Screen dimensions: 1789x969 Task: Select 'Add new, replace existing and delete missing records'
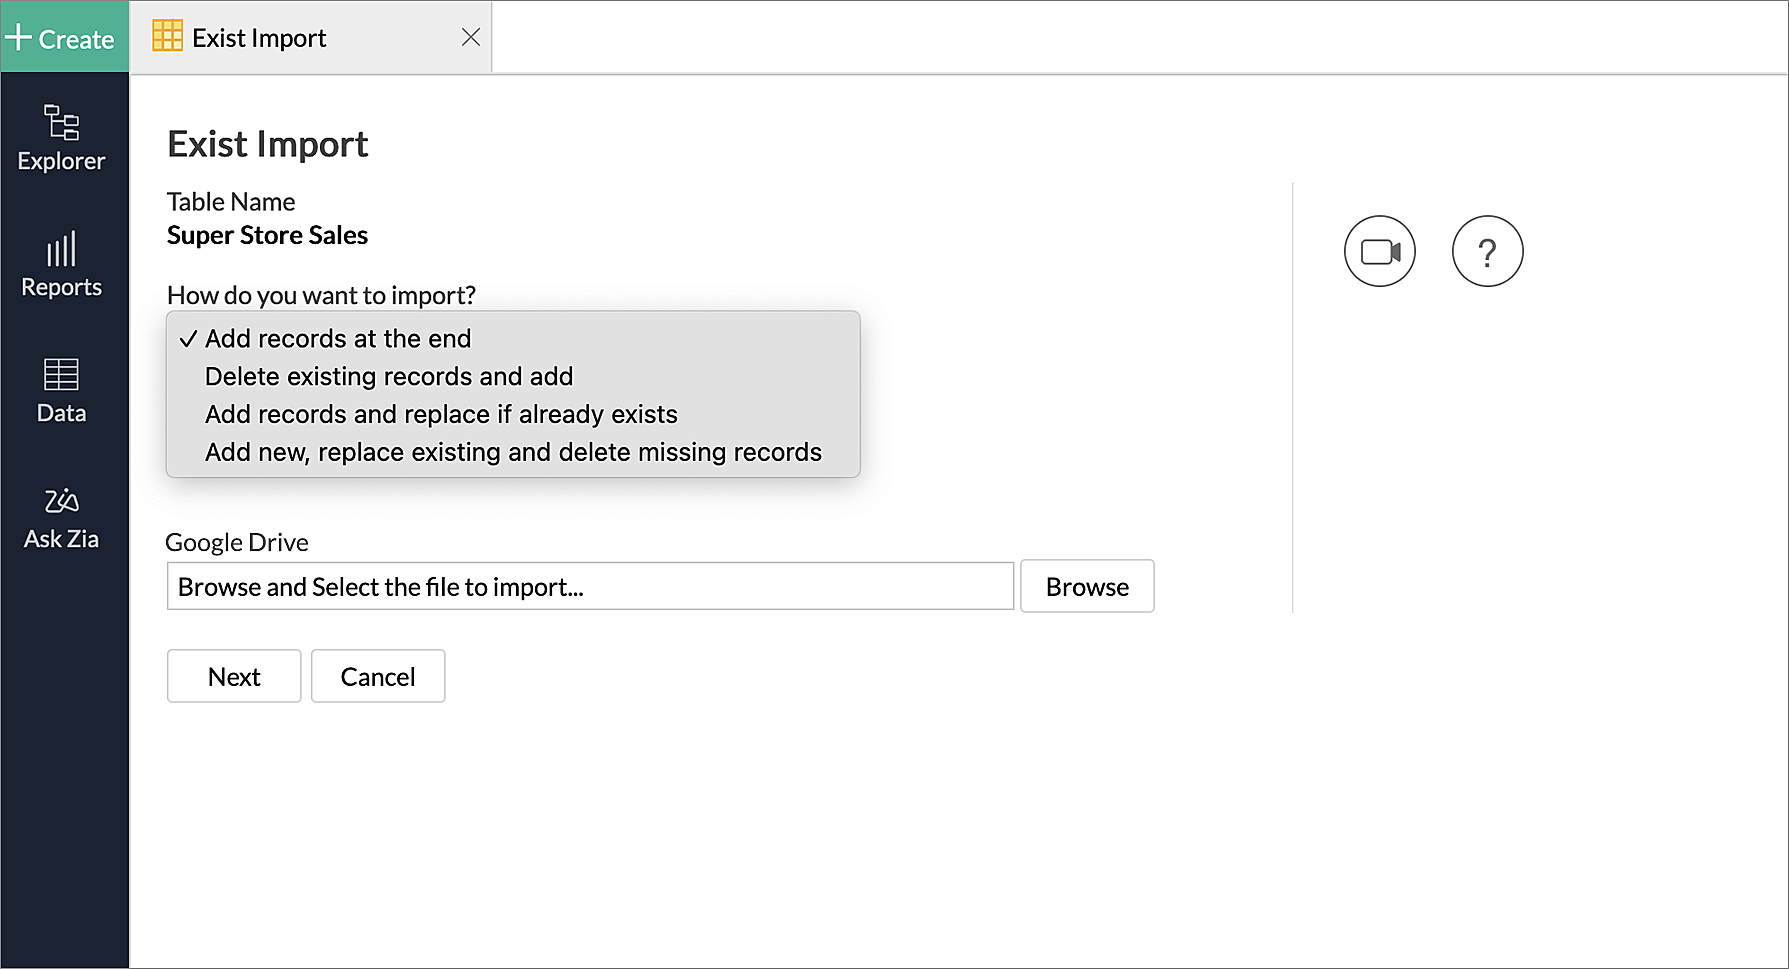pyautogui.click(x=513, y=453)
